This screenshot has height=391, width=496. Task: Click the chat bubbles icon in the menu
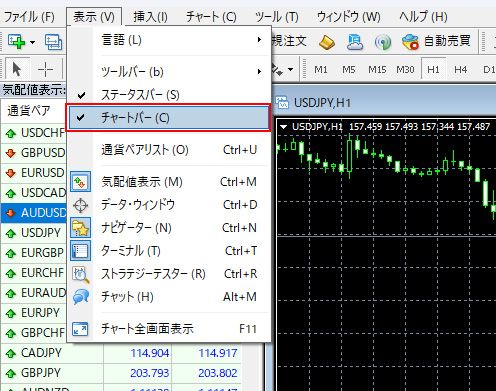[x=80, y=297]
